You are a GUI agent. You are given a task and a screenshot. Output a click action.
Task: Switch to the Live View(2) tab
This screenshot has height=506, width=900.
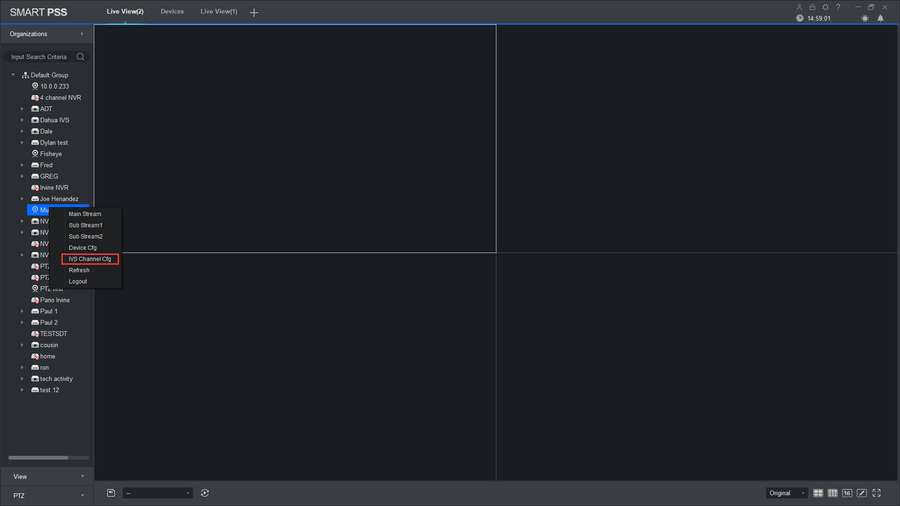tap(125, 11)
